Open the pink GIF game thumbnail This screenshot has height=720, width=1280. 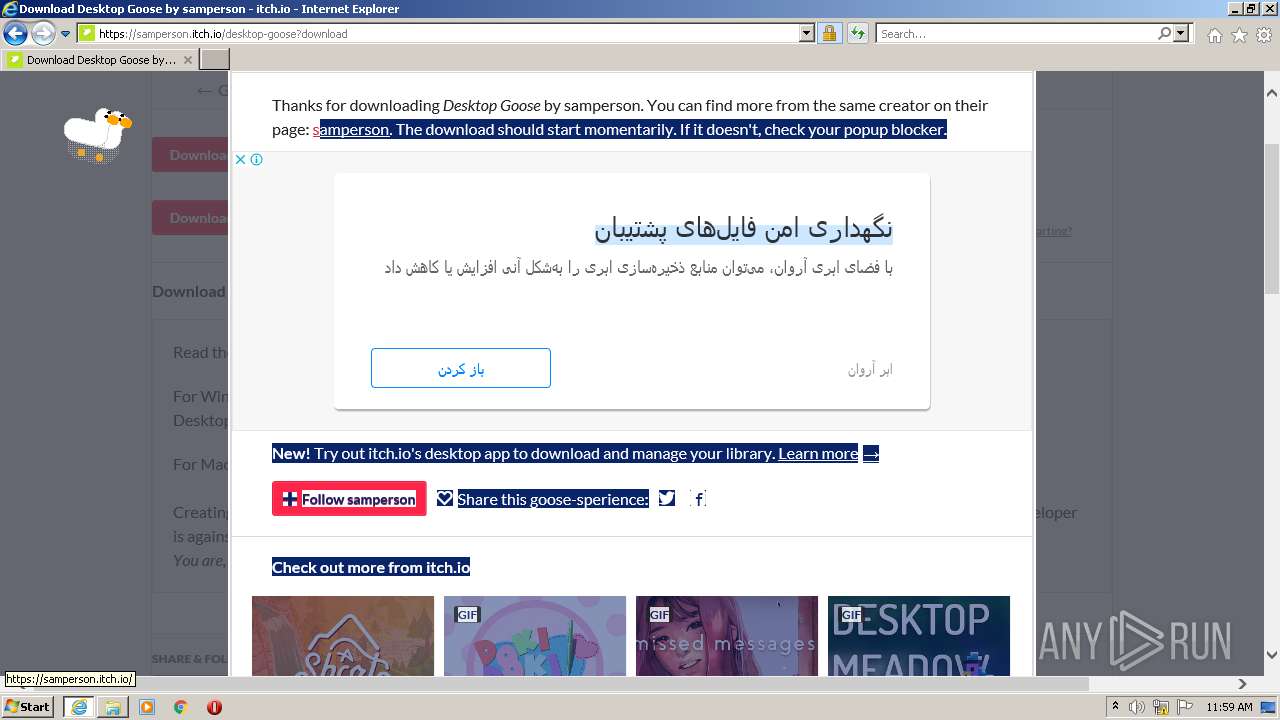click(x=535, y=636)
